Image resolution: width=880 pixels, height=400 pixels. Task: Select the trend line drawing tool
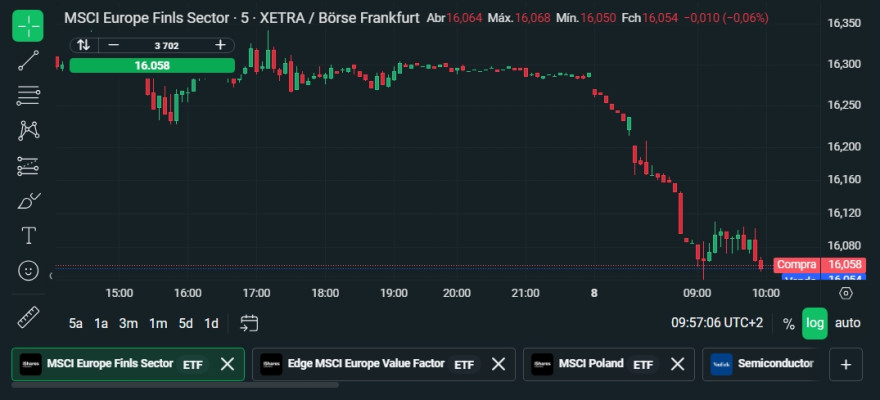click(28, 61)
